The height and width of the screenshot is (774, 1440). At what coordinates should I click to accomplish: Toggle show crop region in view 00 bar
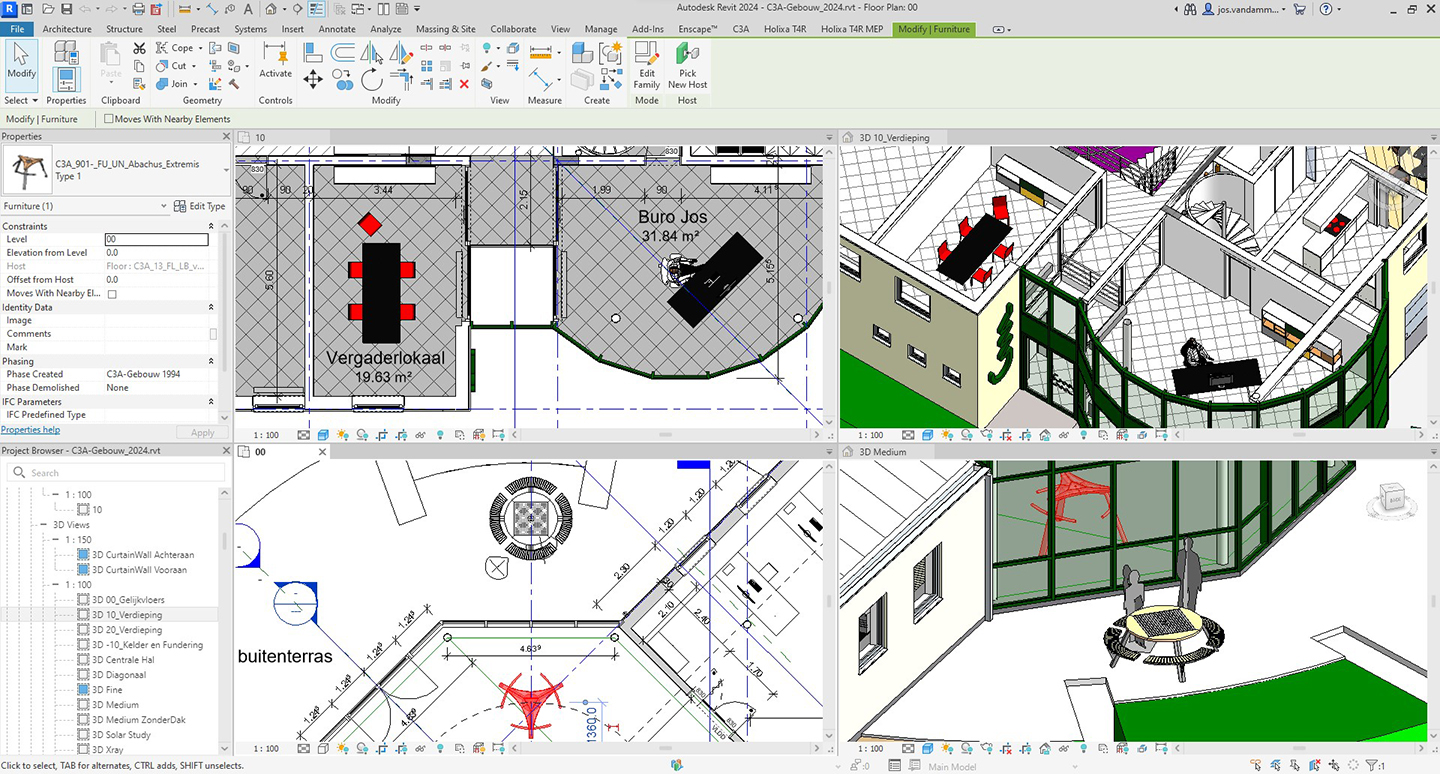(401, 747)
